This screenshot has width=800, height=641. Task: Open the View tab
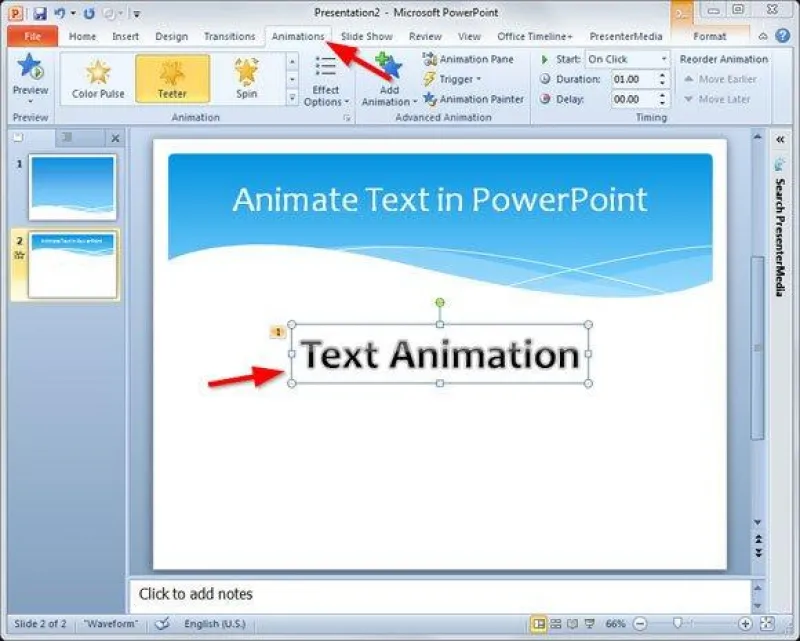(469, 36)
